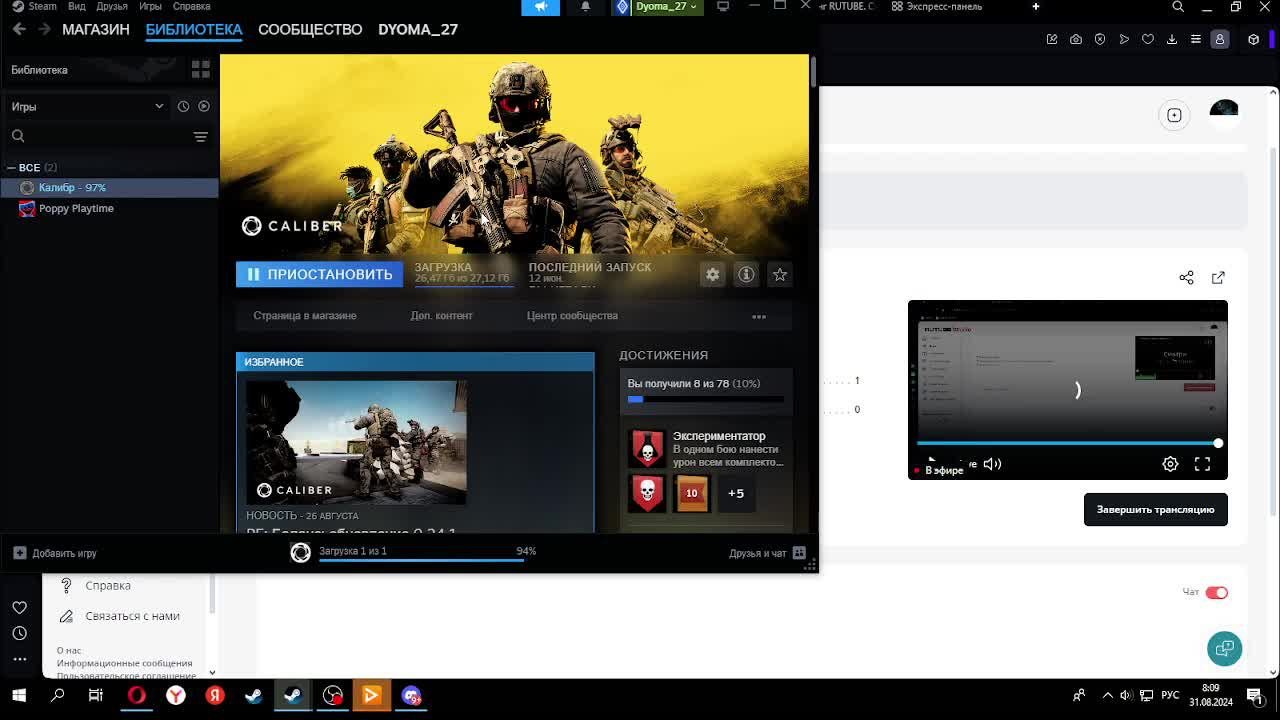Open settings gear for Caliber game
The image size is (1280, 720).
712,274
